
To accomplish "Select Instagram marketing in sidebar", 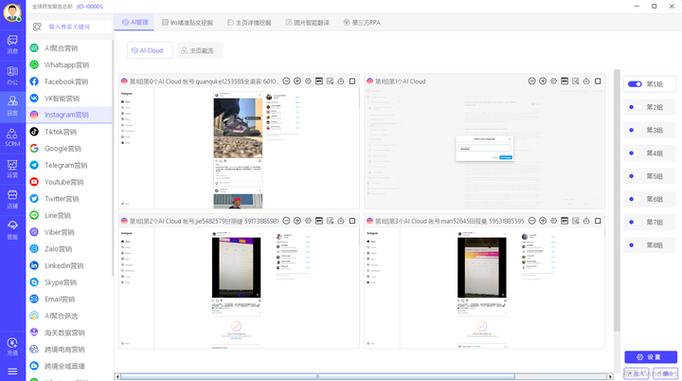I will 69,115.
